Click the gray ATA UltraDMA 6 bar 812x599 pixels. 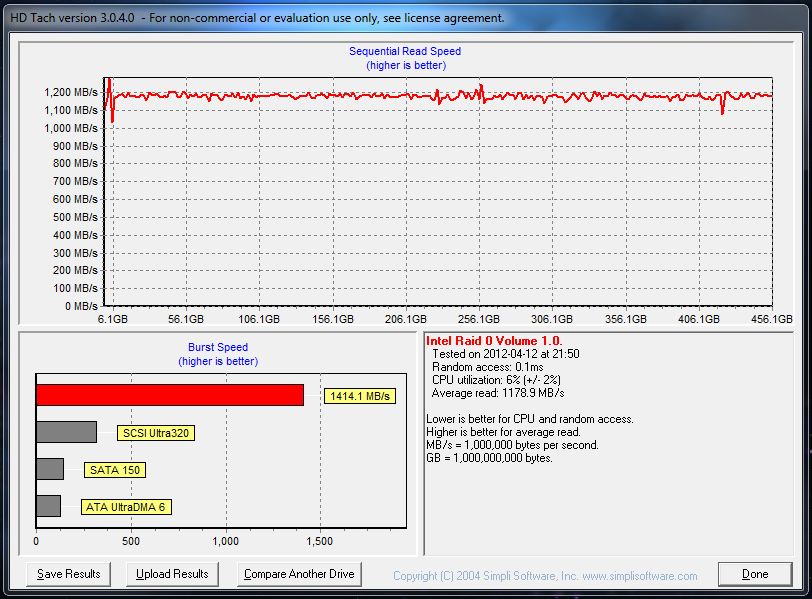pos(48,506)
